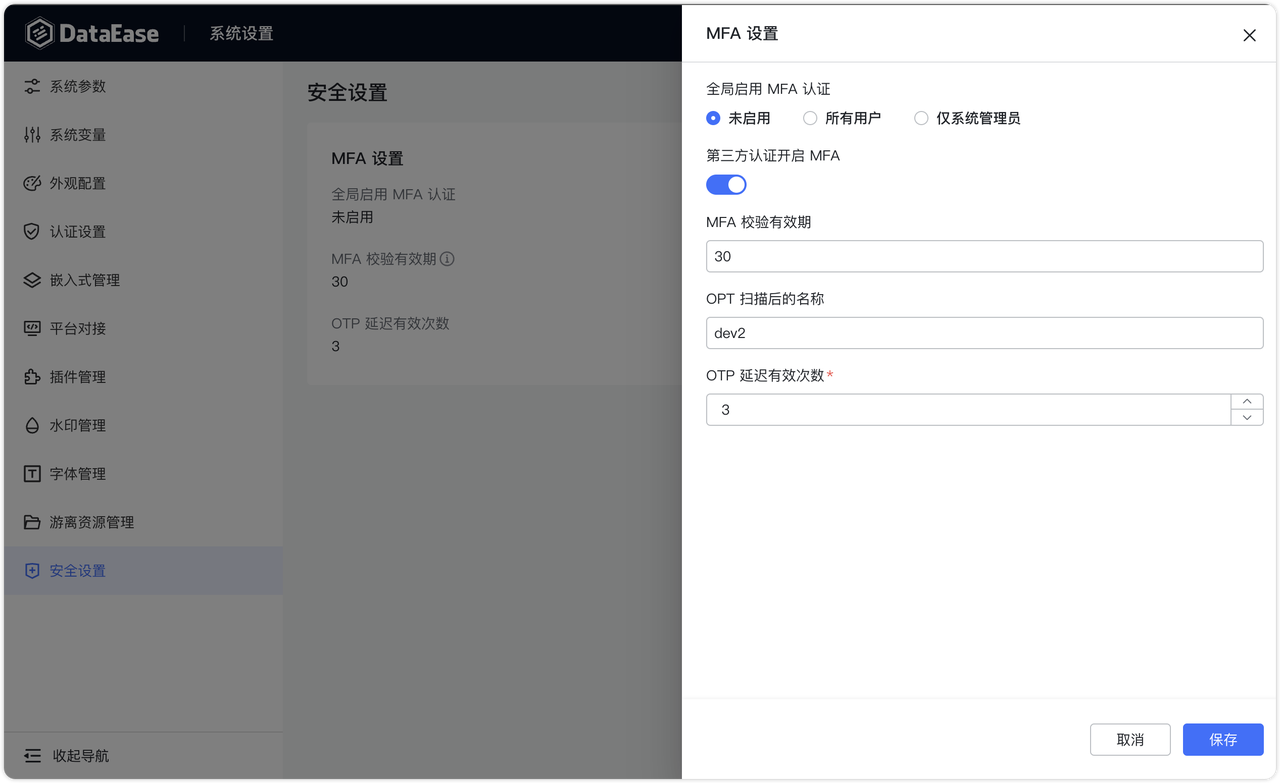Image resolution: width=1280 pixels, height=783 pixels.
Task: Click the 系统参数 sidebar icon
Action: (32, 86)
